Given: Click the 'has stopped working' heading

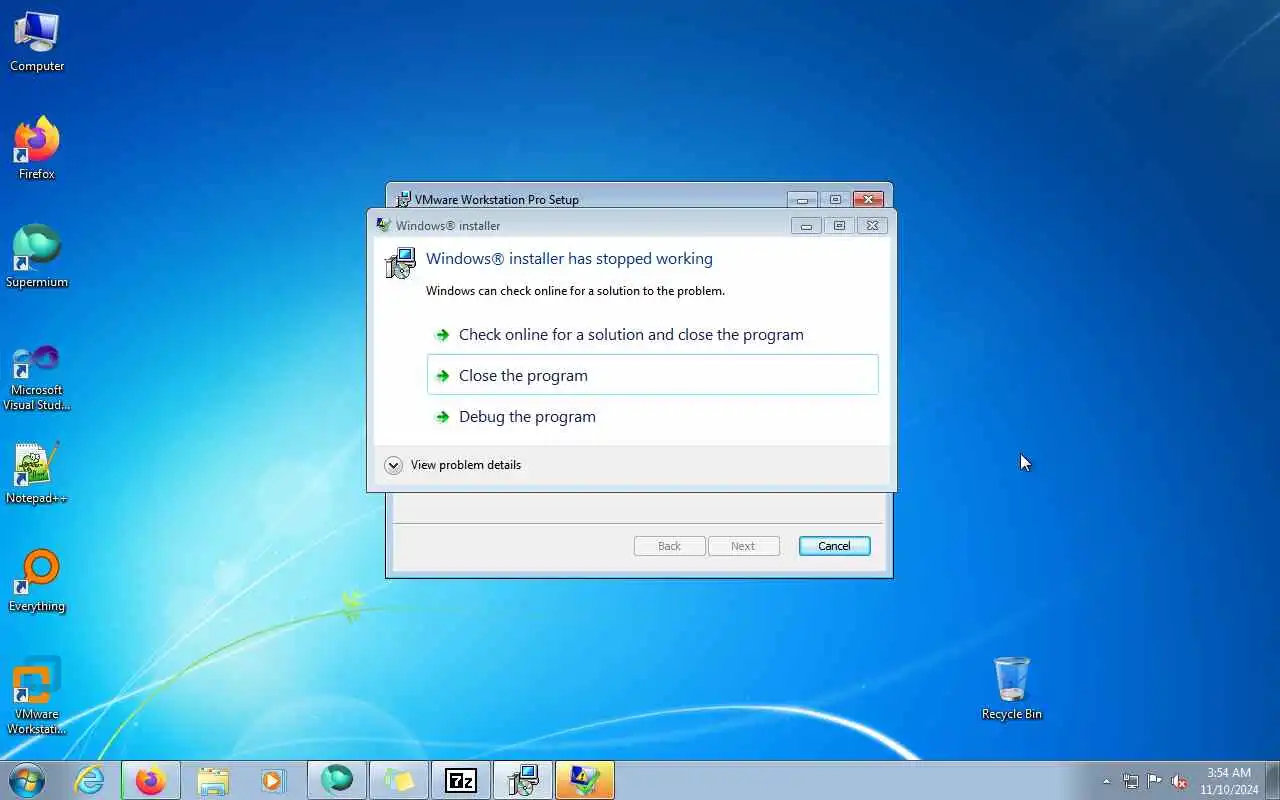Looking at the screenshot, I should coord(569,258).
